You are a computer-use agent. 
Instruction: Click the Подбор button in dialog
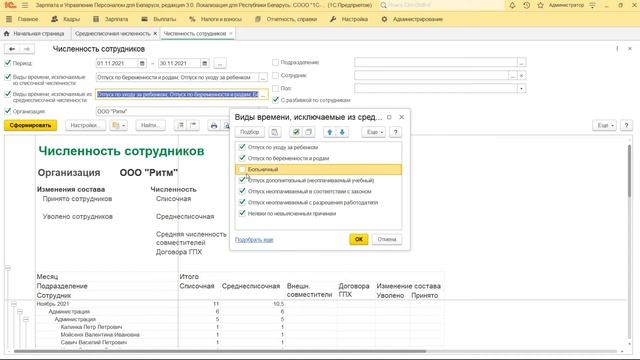pyautogui.click(x=249, y=132)
